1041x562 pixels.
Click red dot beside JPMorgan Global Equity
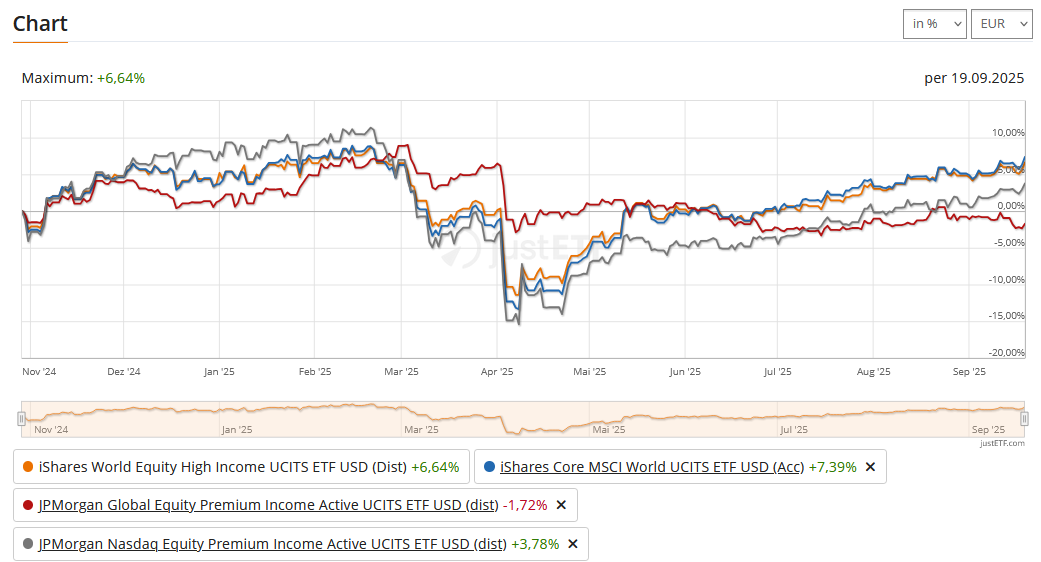pos(28,505)
